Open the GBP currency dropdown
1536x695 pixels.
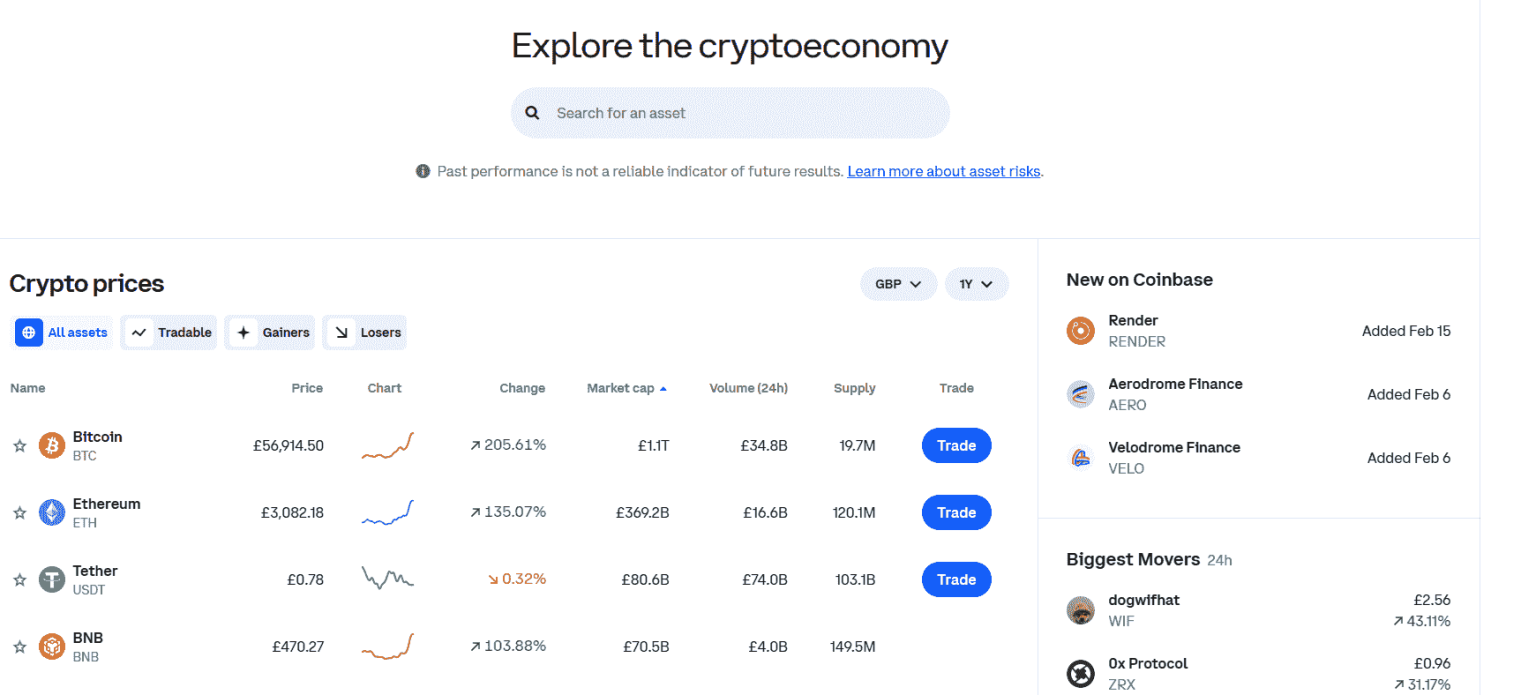[898, 284]
